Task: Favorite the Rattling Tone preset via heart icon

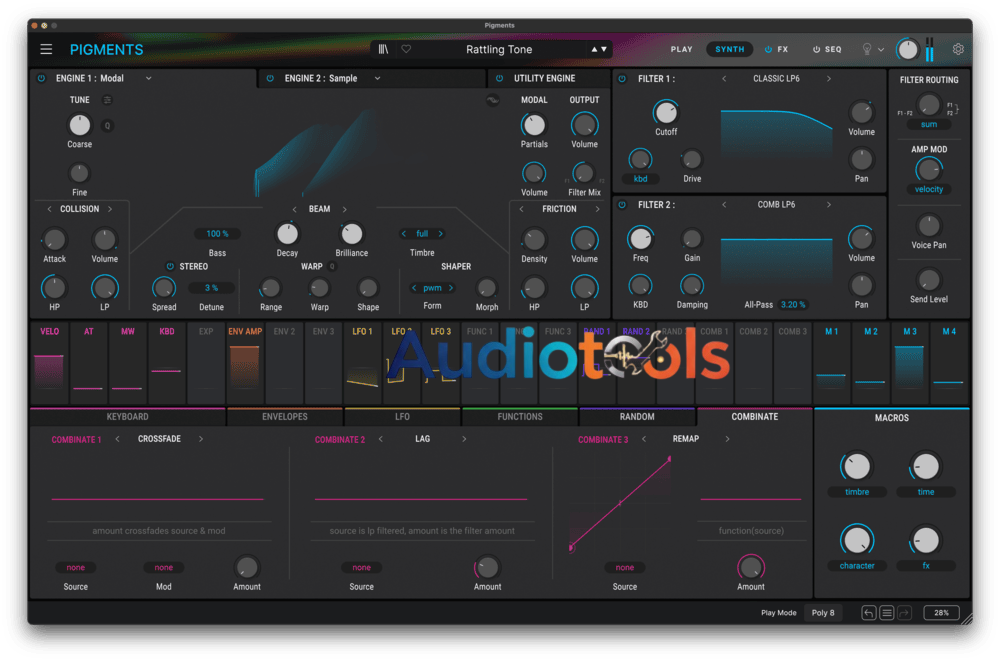Action: (406, 49)
